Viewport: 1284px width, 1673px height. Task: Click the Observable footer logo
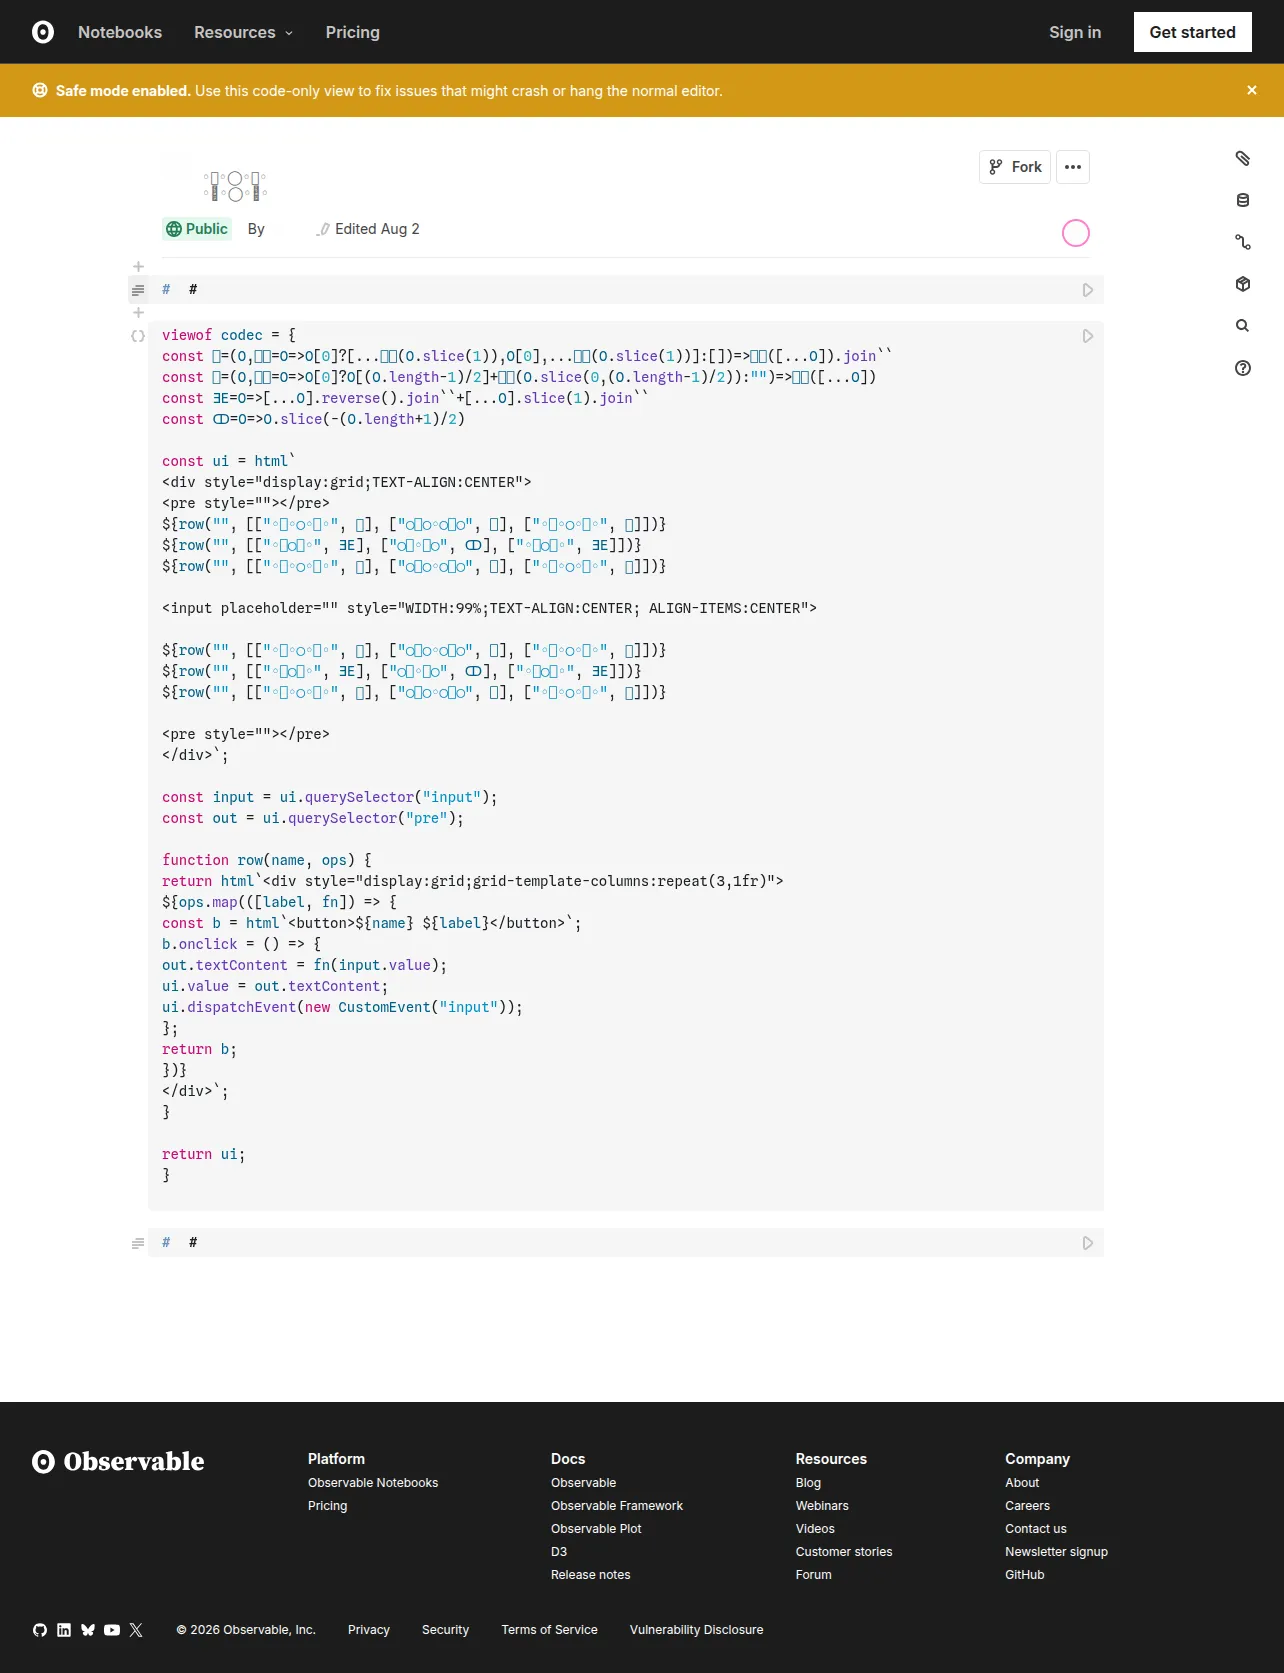click(118, 1462)
